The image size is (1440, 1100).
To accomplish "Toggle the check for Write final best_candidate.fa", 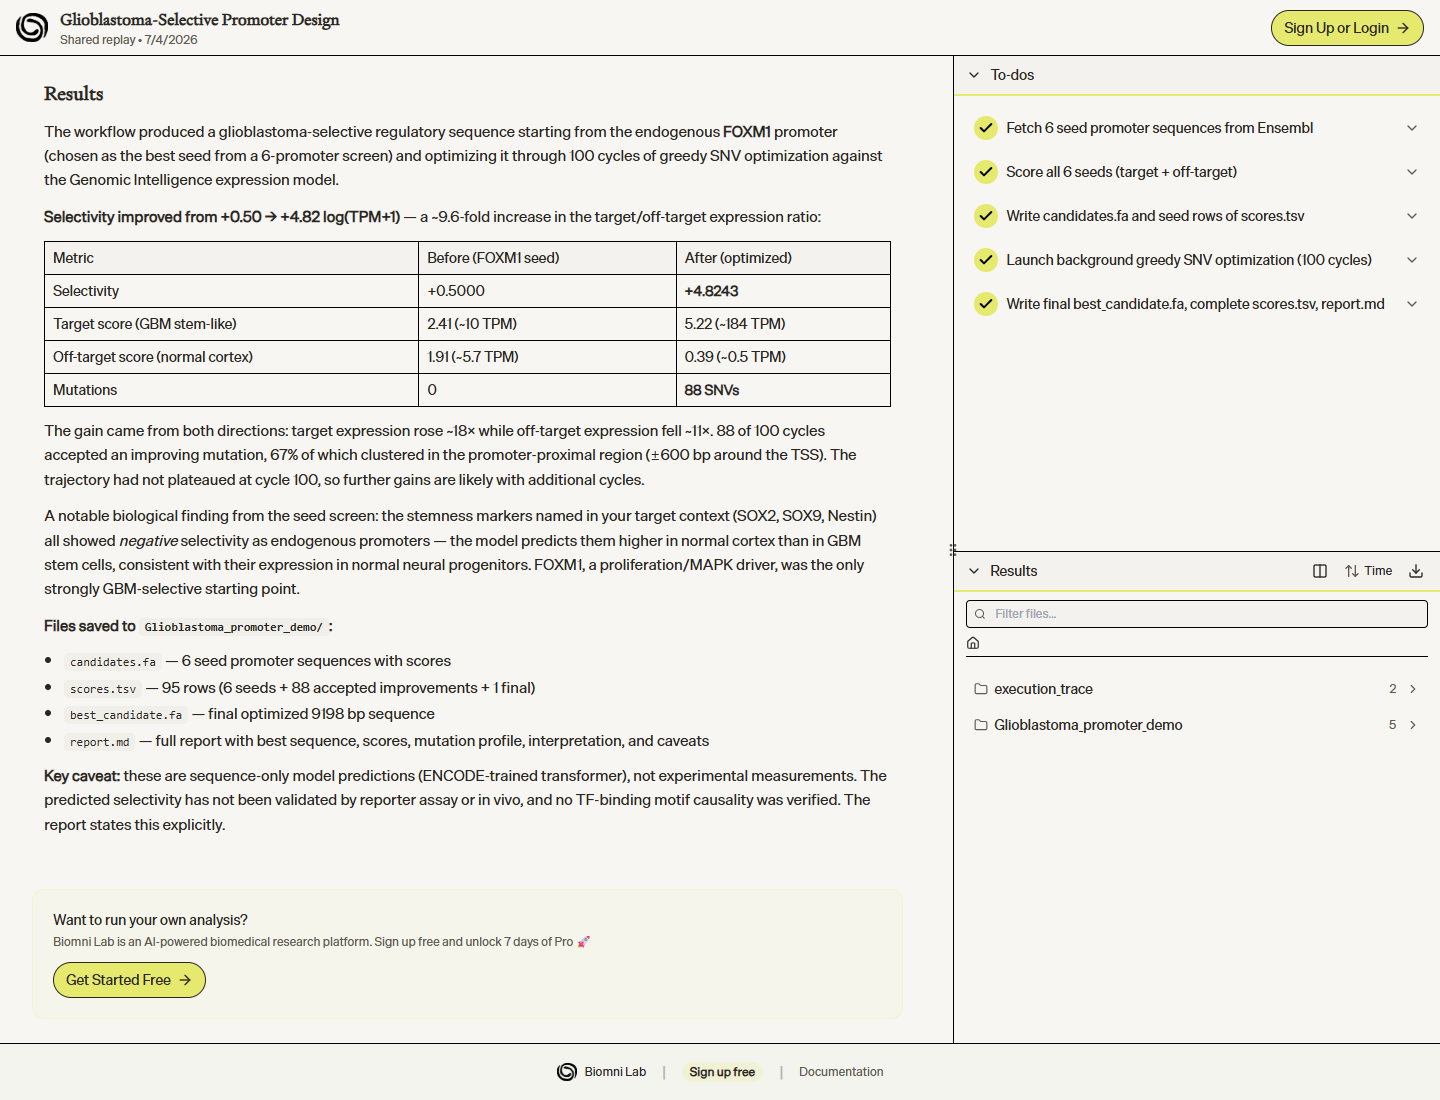I will pos(986,304).
